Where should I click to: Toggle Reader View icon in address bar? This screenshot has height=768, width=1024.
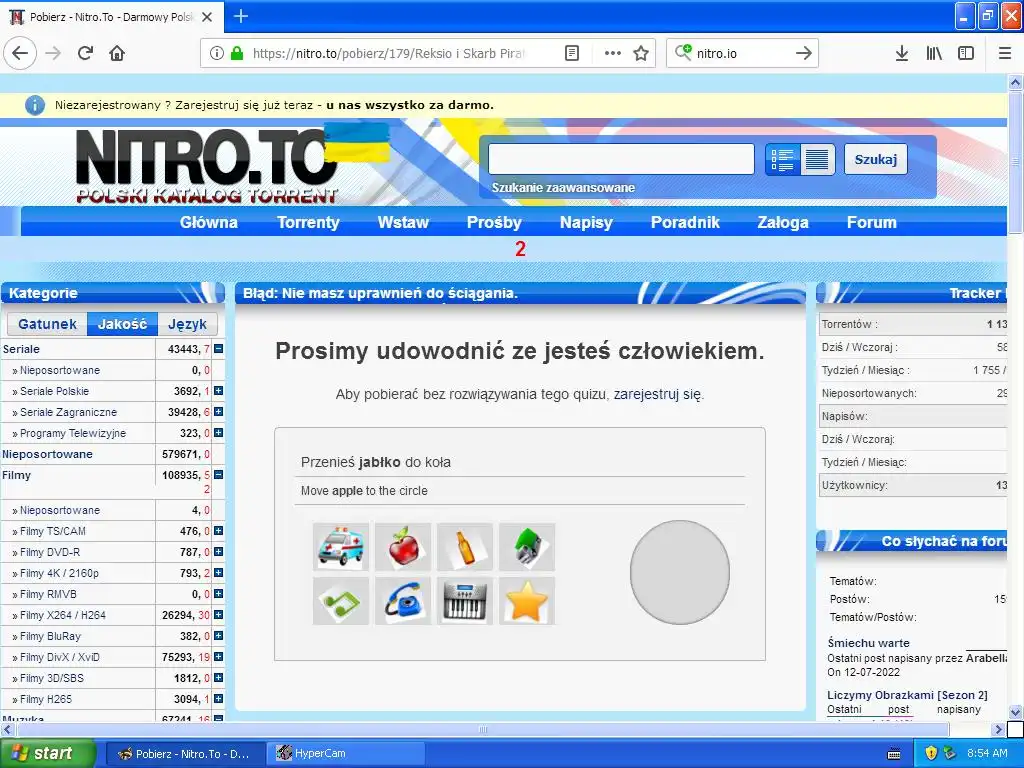[571, 53]
